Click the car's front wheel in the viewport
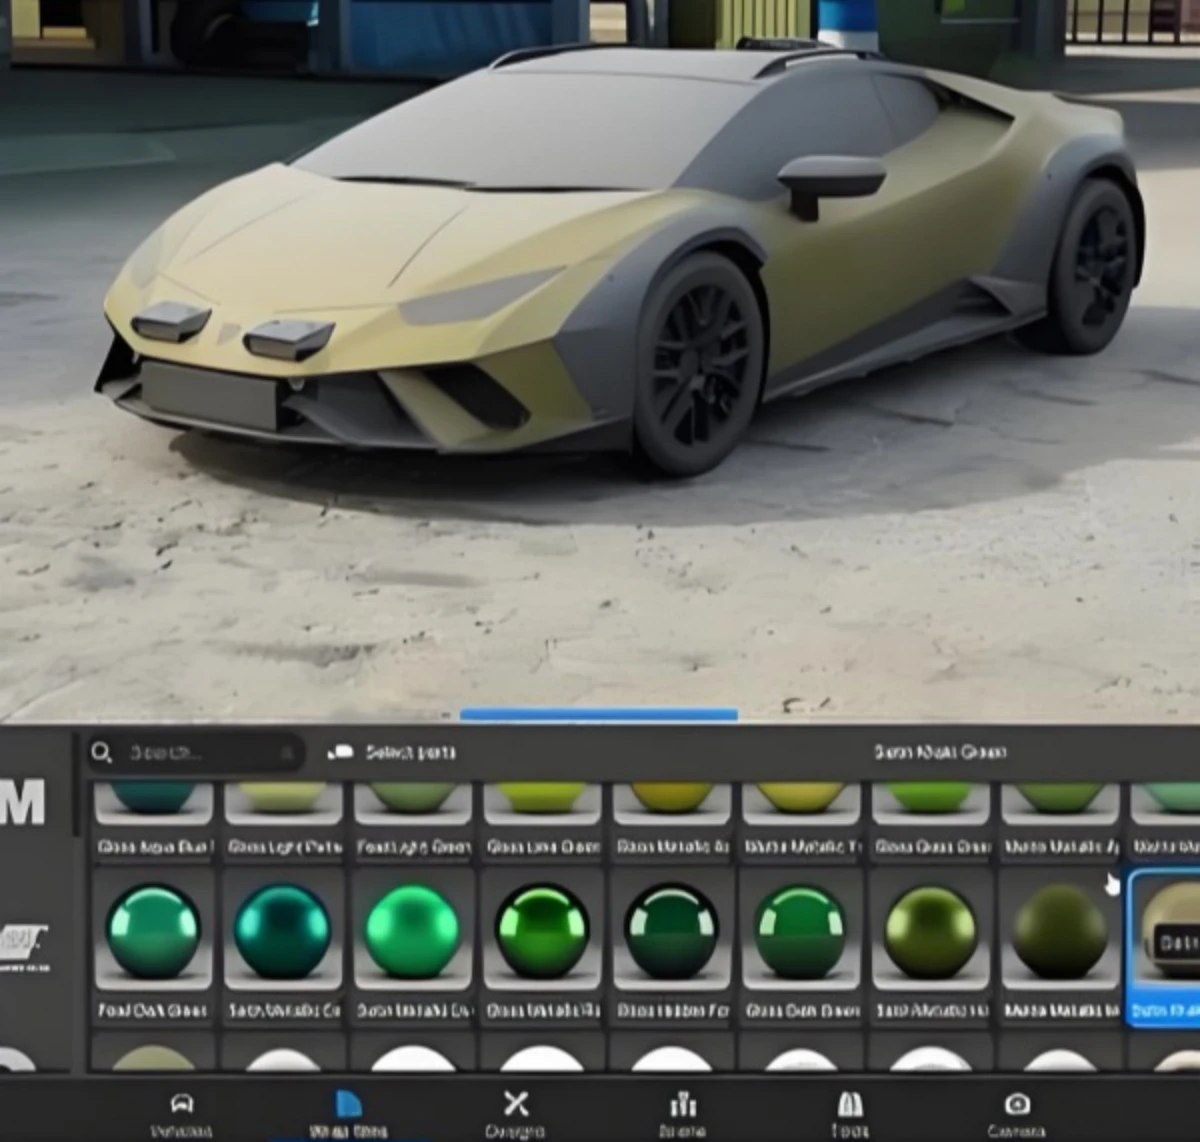The image size is (1200, 1142). click(x=702, y=362)
